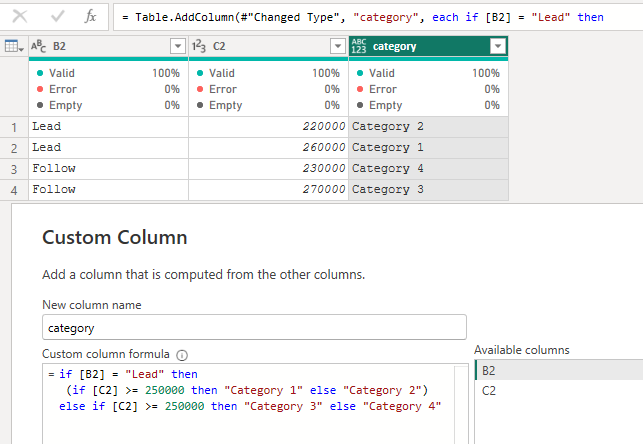The width and height of the screenshot is (643, 444).
Task: Click the "Category 2" cell
Action: [x=429, y=127]
